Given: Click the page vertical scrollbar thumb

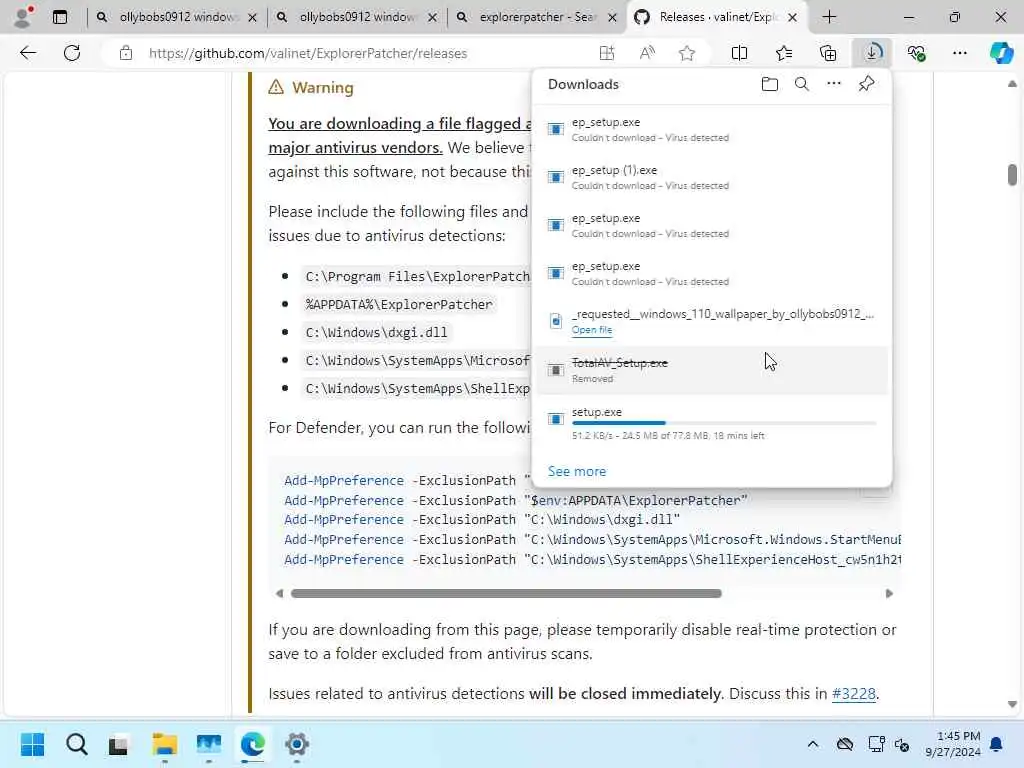Looking at the screenshot, I should 1012,174.
